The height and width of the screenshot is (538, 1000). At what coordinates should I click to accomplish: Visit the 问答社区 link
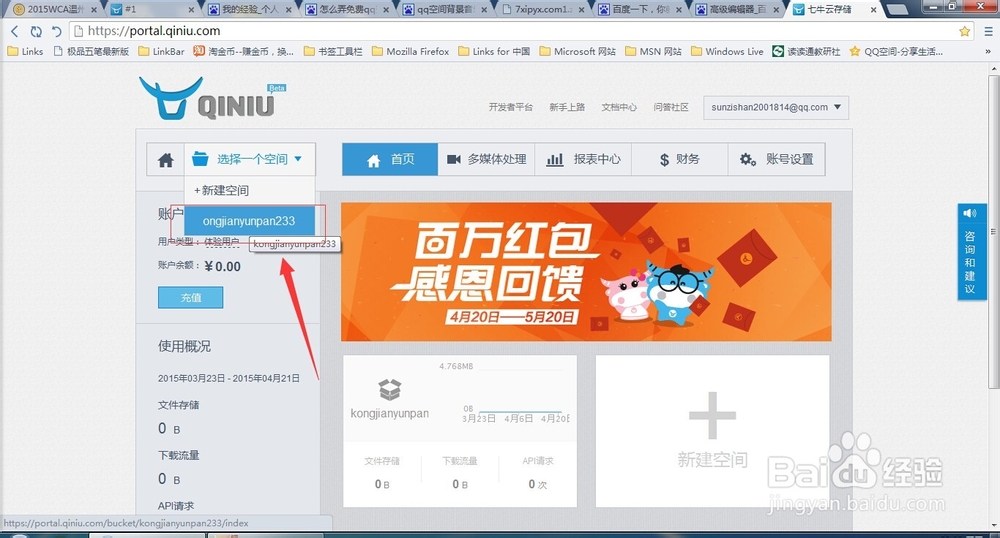coord(671,107)
